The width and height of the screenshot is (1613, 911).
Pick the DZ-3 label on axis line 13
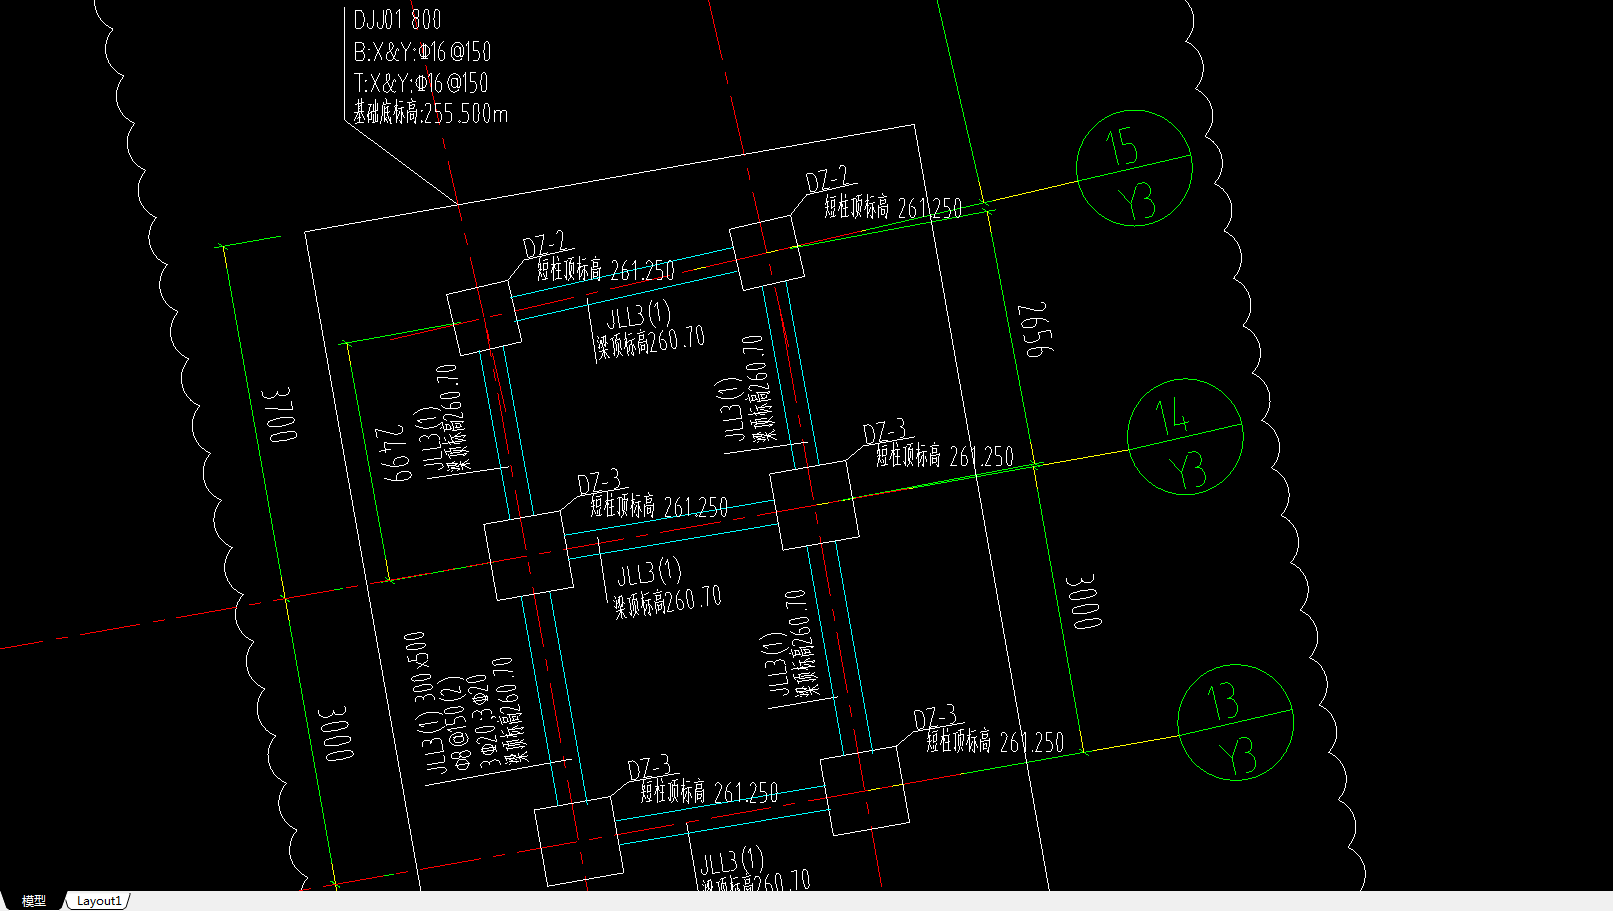938,717
